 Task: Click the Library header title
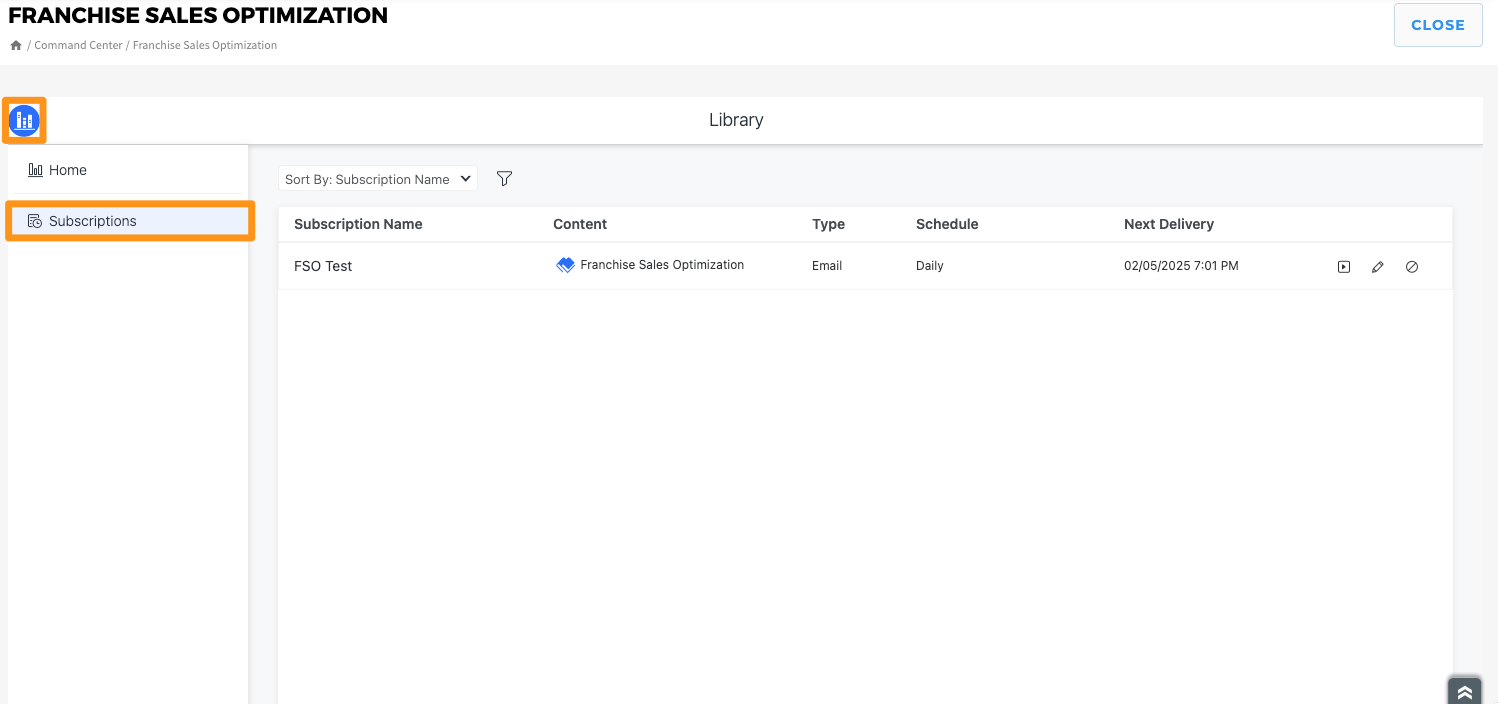pos(736,120)
